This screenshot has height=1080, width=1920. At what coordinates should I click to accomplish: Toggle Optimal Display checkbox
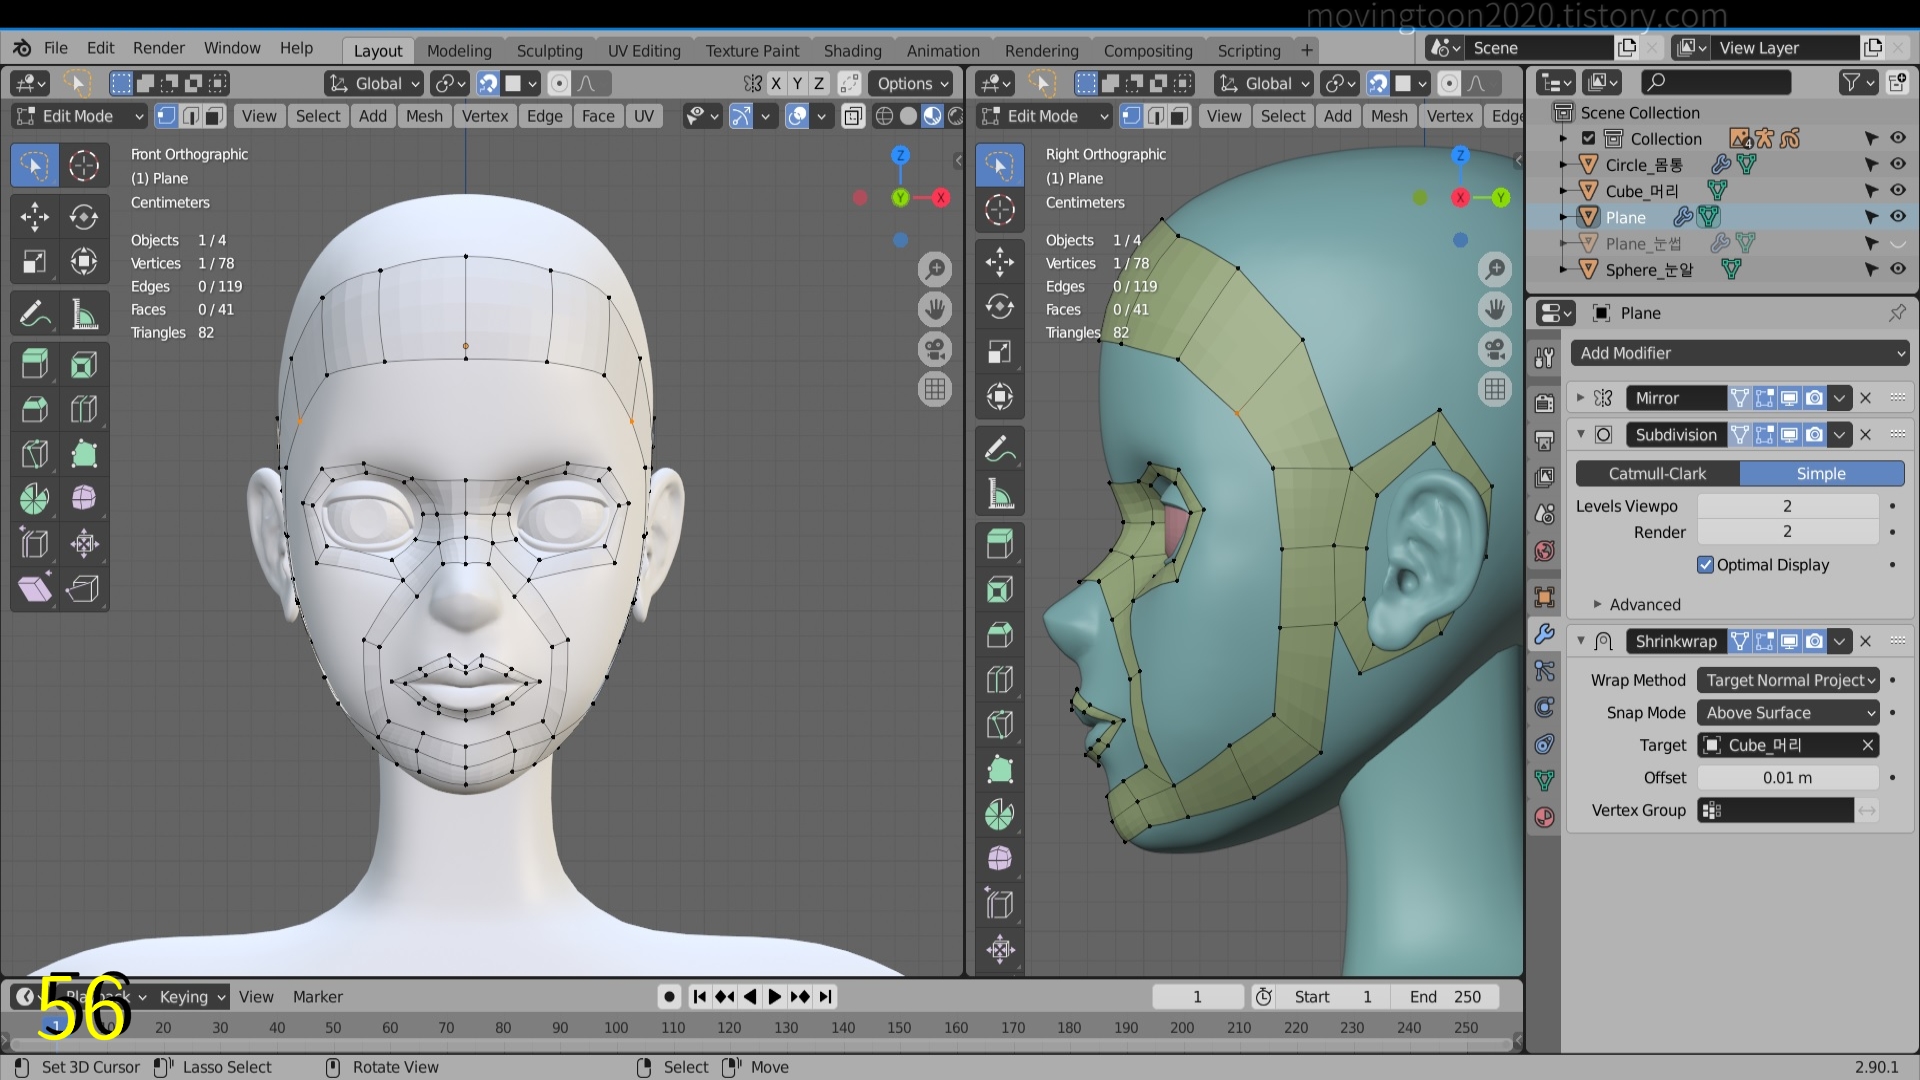1706,565
